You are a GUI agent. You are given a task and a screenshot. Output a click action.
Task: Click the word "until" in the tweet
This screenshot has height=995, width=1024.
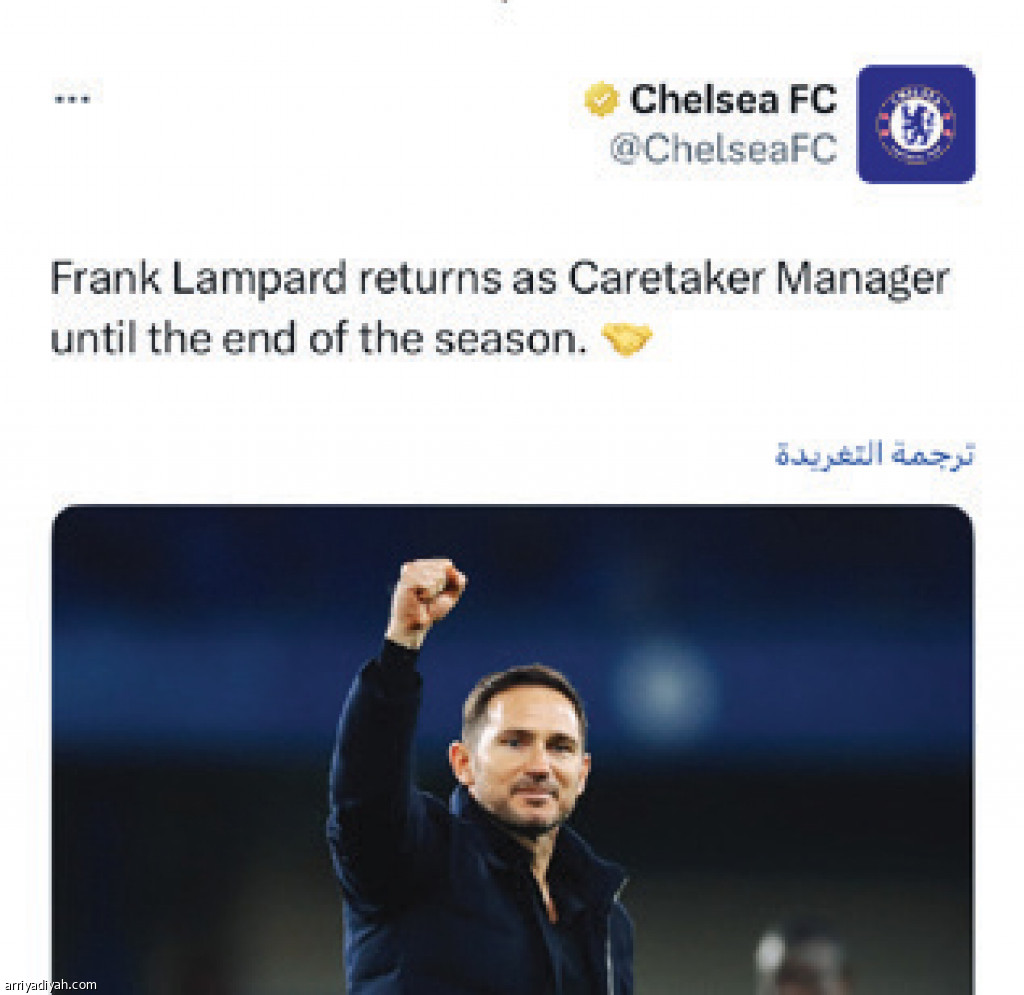(x=95, y=340)
